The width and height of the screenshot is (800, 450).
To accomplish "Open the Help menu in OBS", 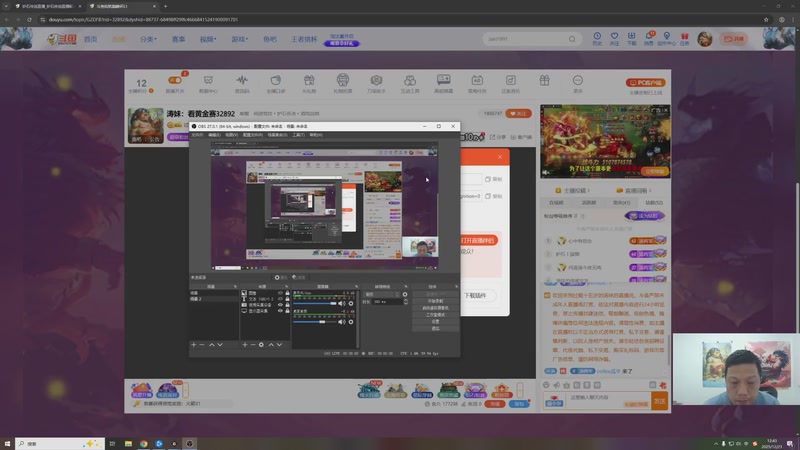I will [x=316, y=135].
